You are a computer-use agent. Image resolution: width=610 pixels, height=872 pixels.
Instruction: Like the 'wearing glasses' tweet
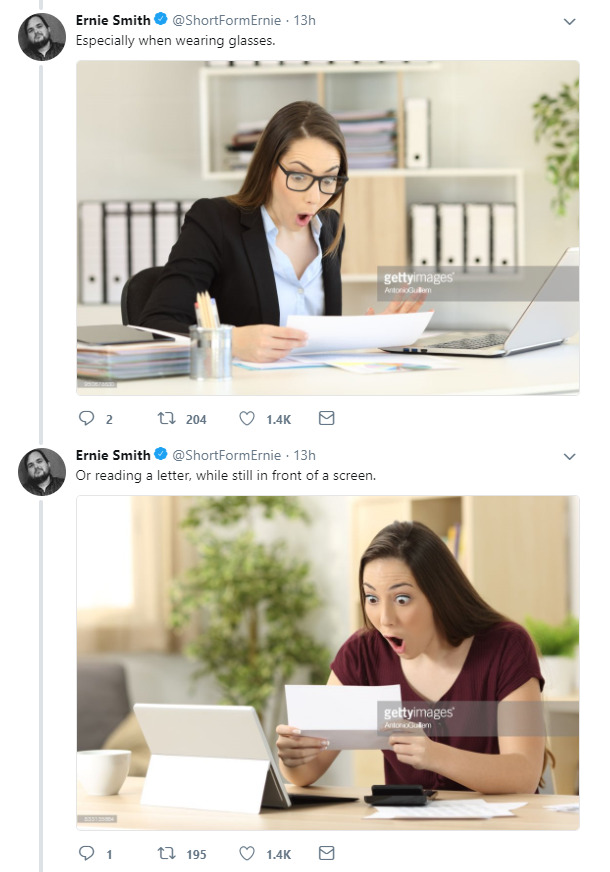(x=247, y=419)
